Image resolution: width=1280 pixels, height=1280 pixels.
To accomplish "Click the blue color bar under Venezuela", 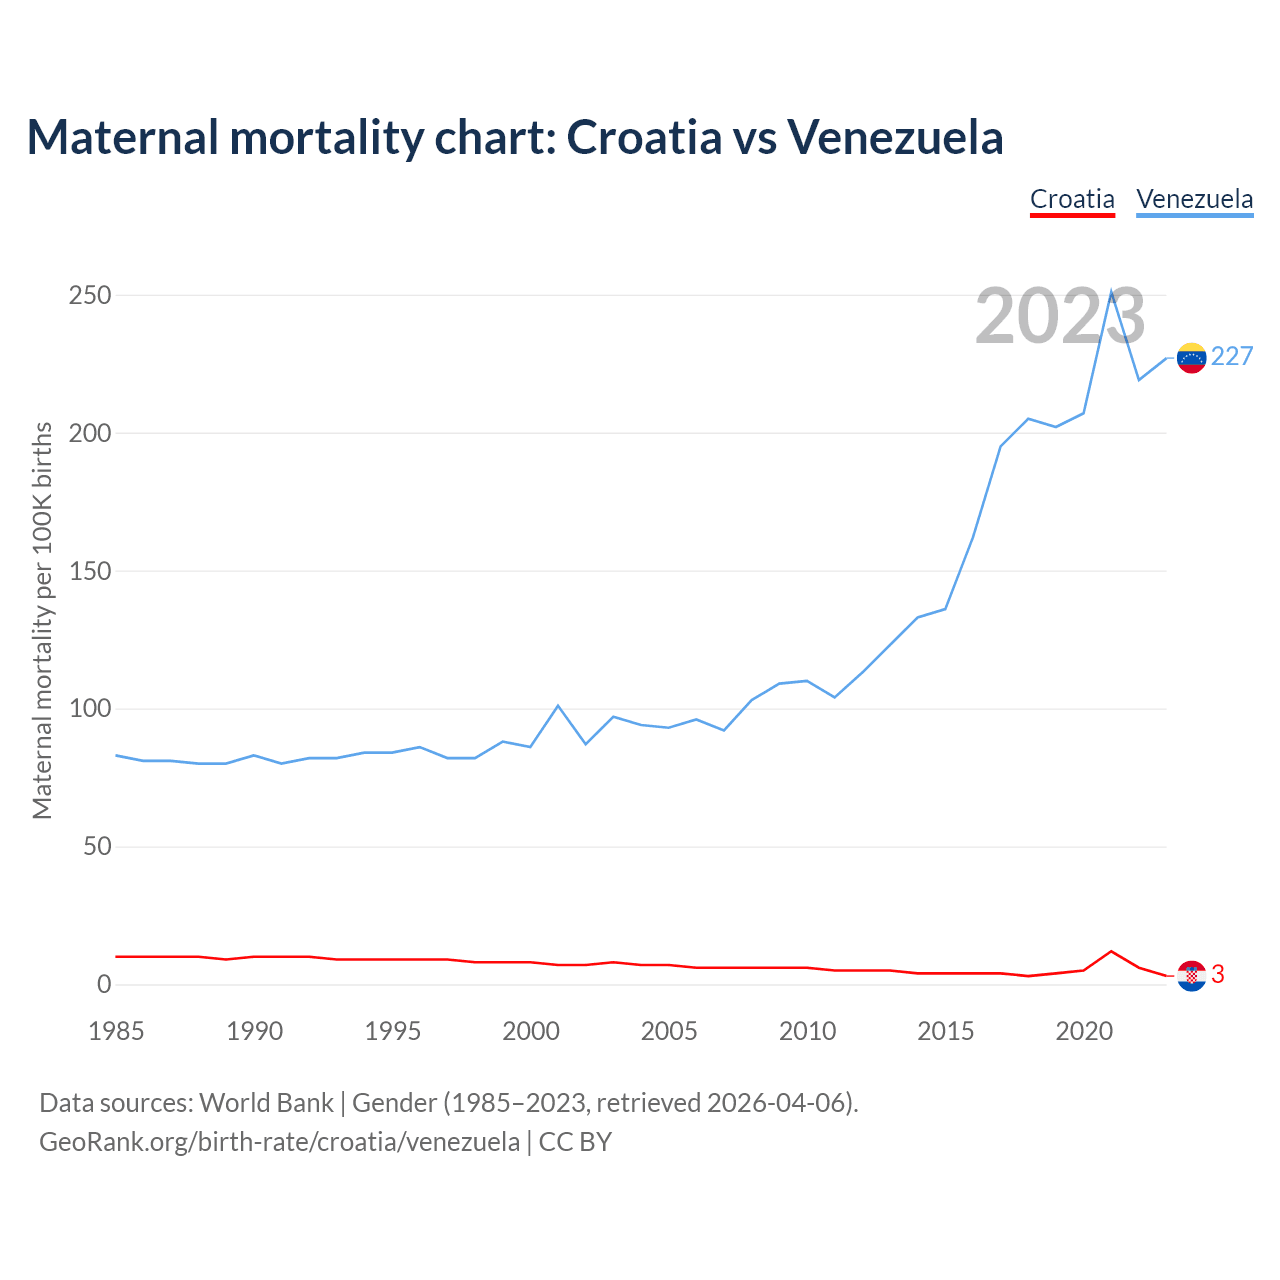I will point(1194,214).
